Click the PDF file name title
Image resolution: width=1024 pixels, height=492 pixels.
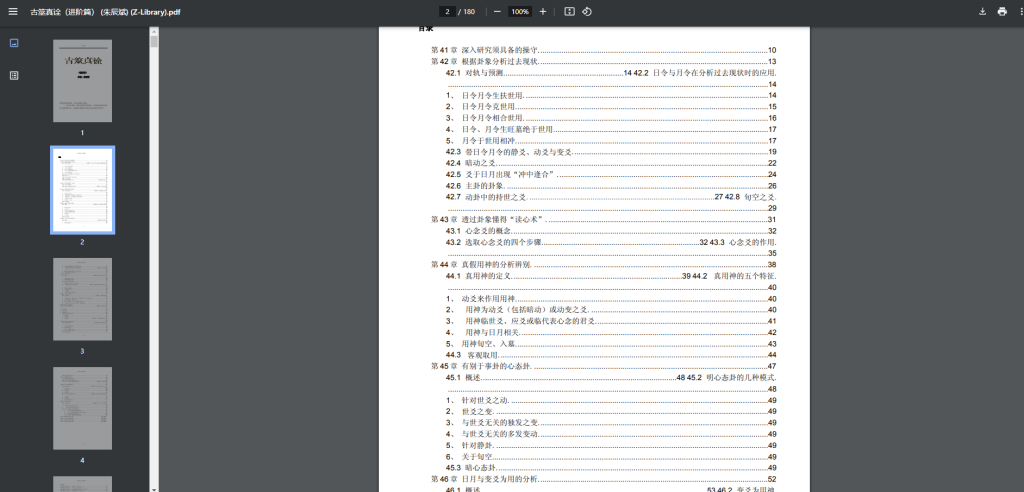105,12
